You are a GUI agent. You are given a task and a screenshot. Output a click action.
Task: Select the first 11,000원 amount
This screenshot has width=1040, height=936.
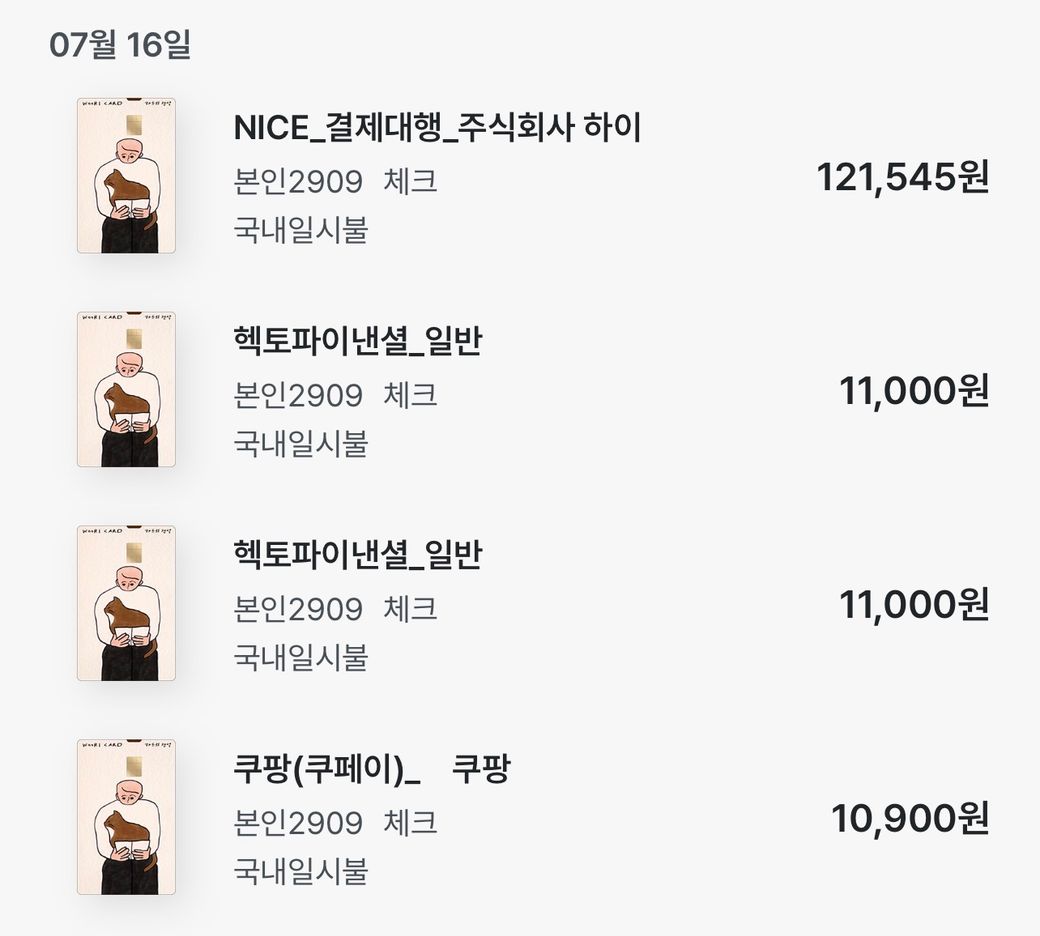tap(914, 391)
